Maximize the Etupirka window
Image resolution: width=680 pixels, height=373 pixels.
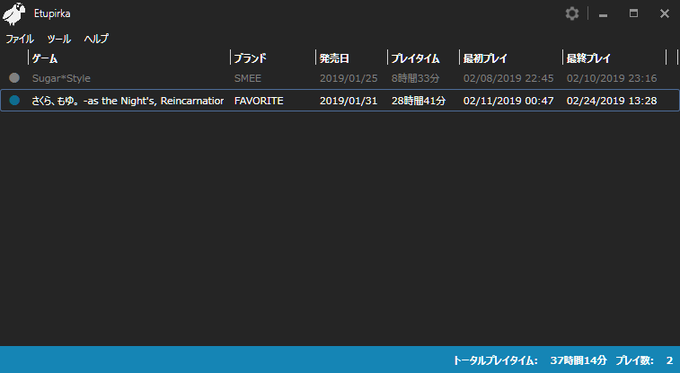(x=634, y=13)
